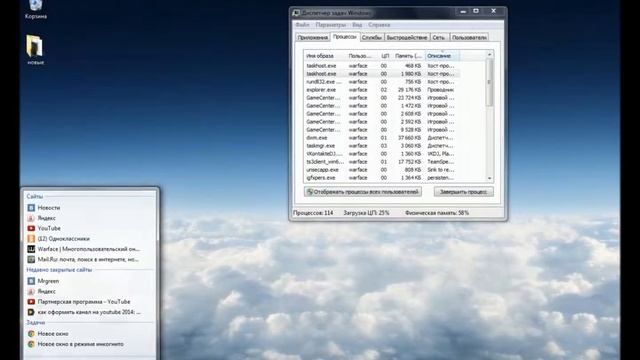Select the GameCenter row using 1 472 KB
This screenshot has width=640, height=360.
point(382,106)
